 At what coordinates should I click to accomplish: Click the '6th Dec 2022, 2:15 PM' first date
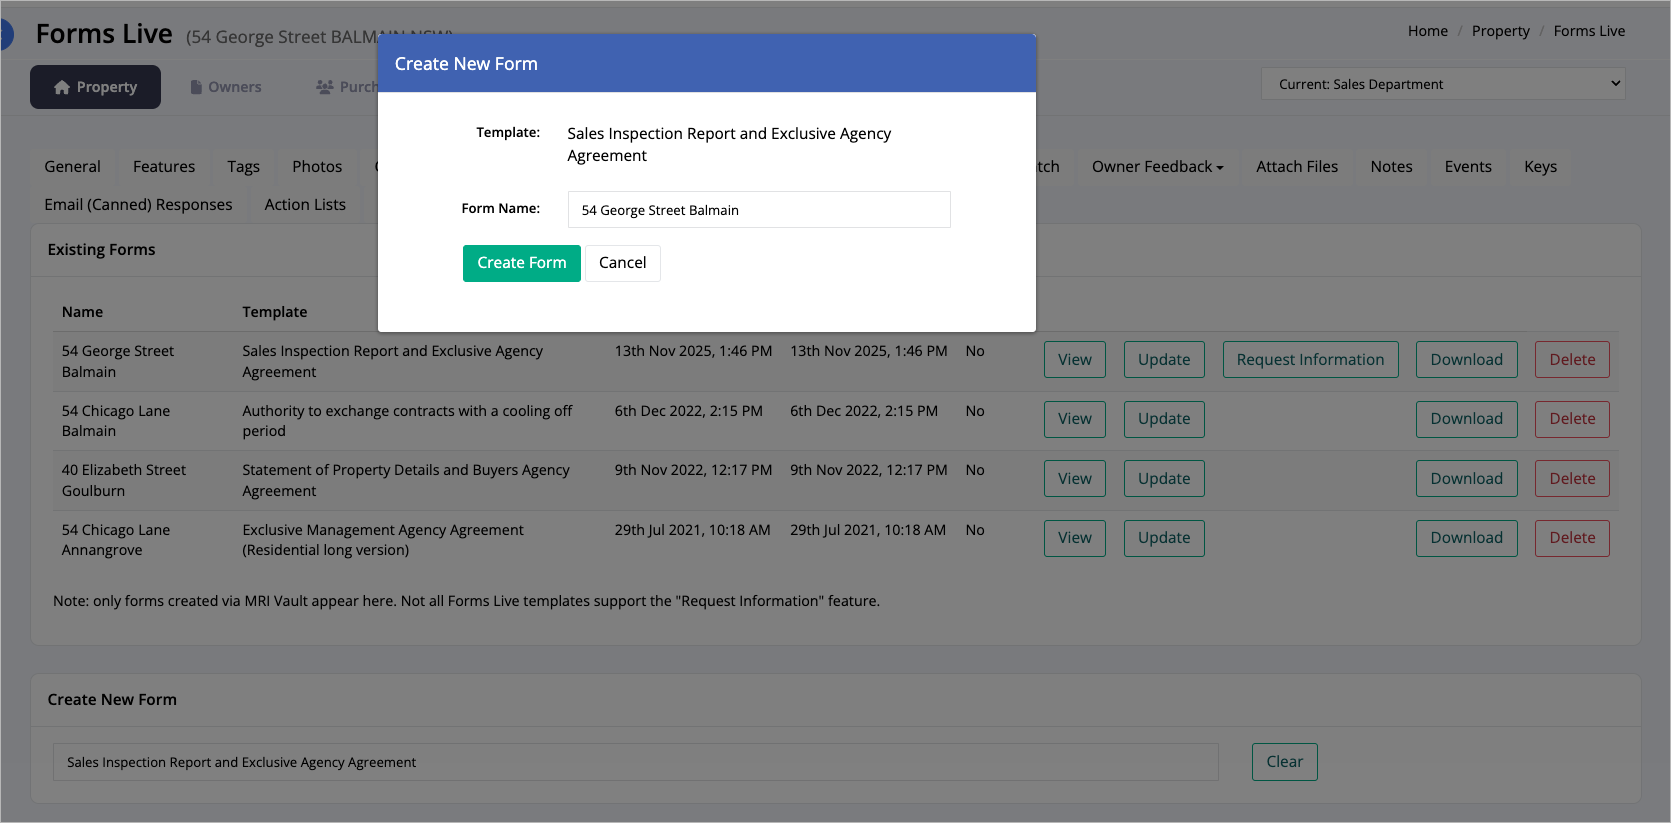(x=688, y=411)
